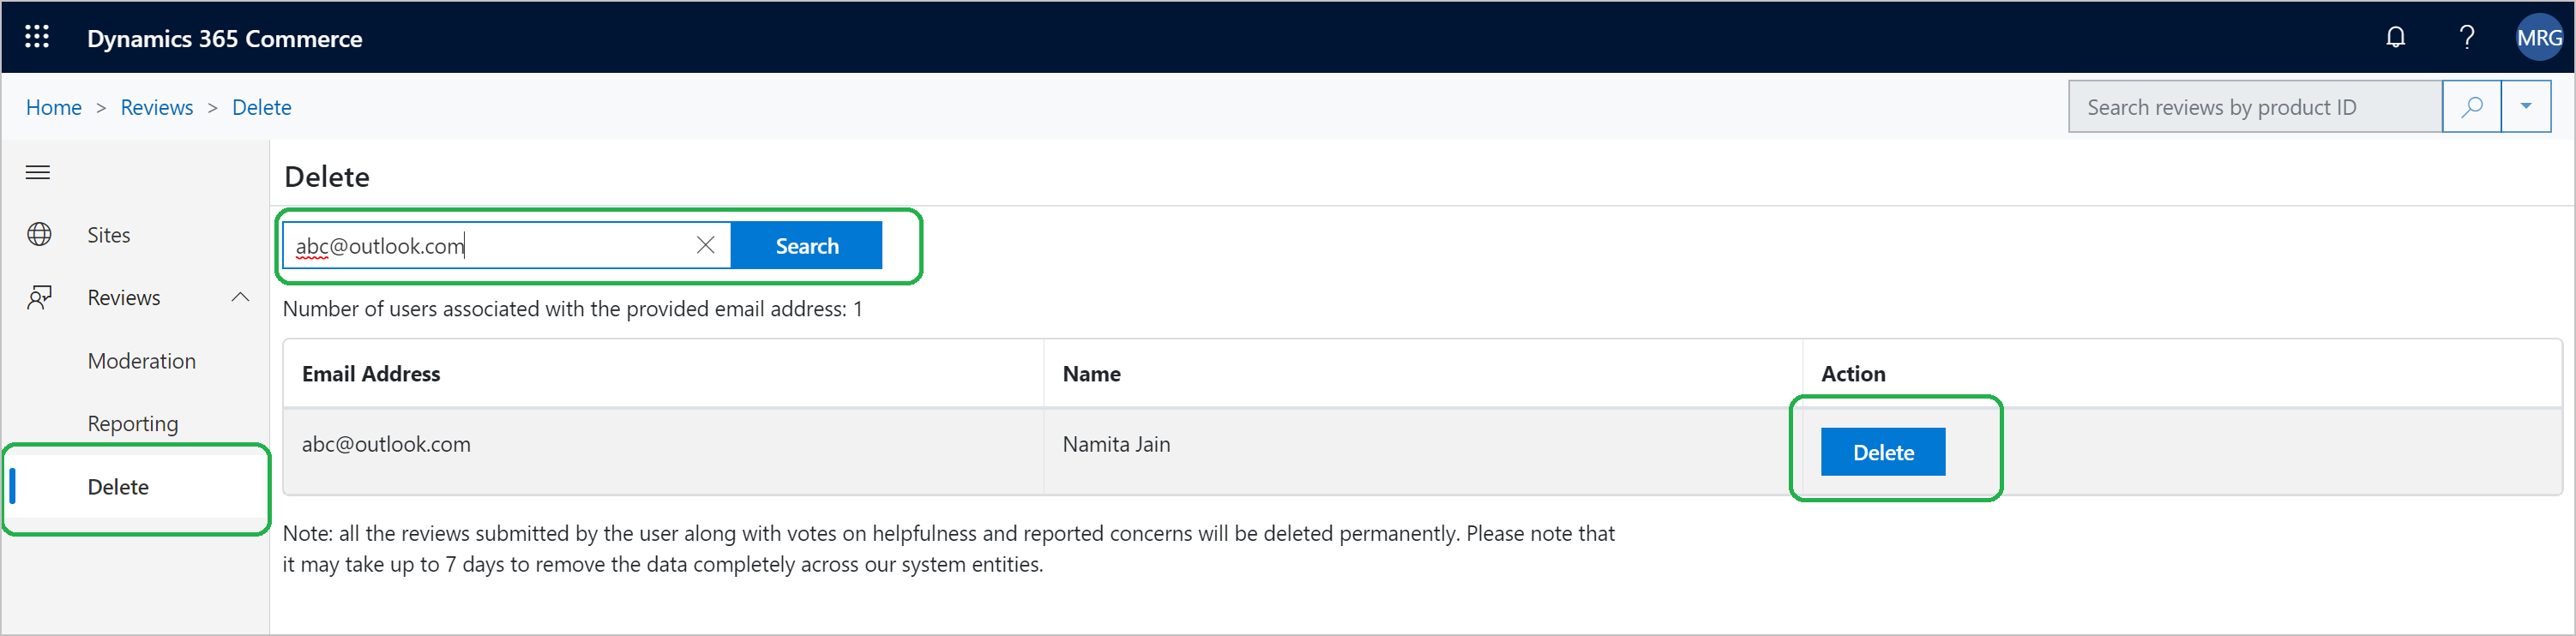Open the help question mark icon

(2467, 38)
